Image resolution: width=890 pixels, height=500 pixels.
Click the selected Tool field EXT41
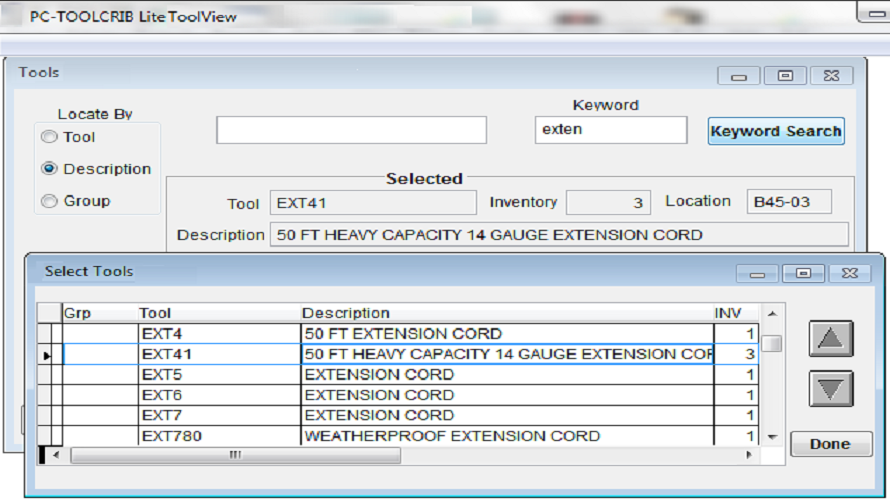(x=373, y=203)
